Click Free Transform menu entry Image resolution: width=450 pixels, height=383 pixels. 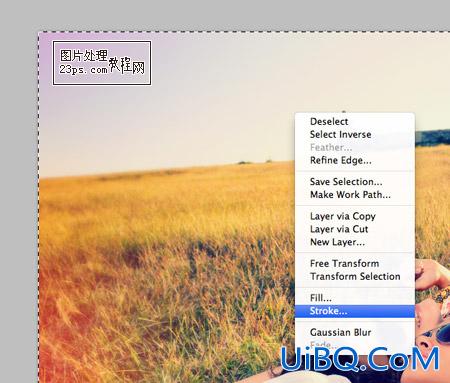355,263
